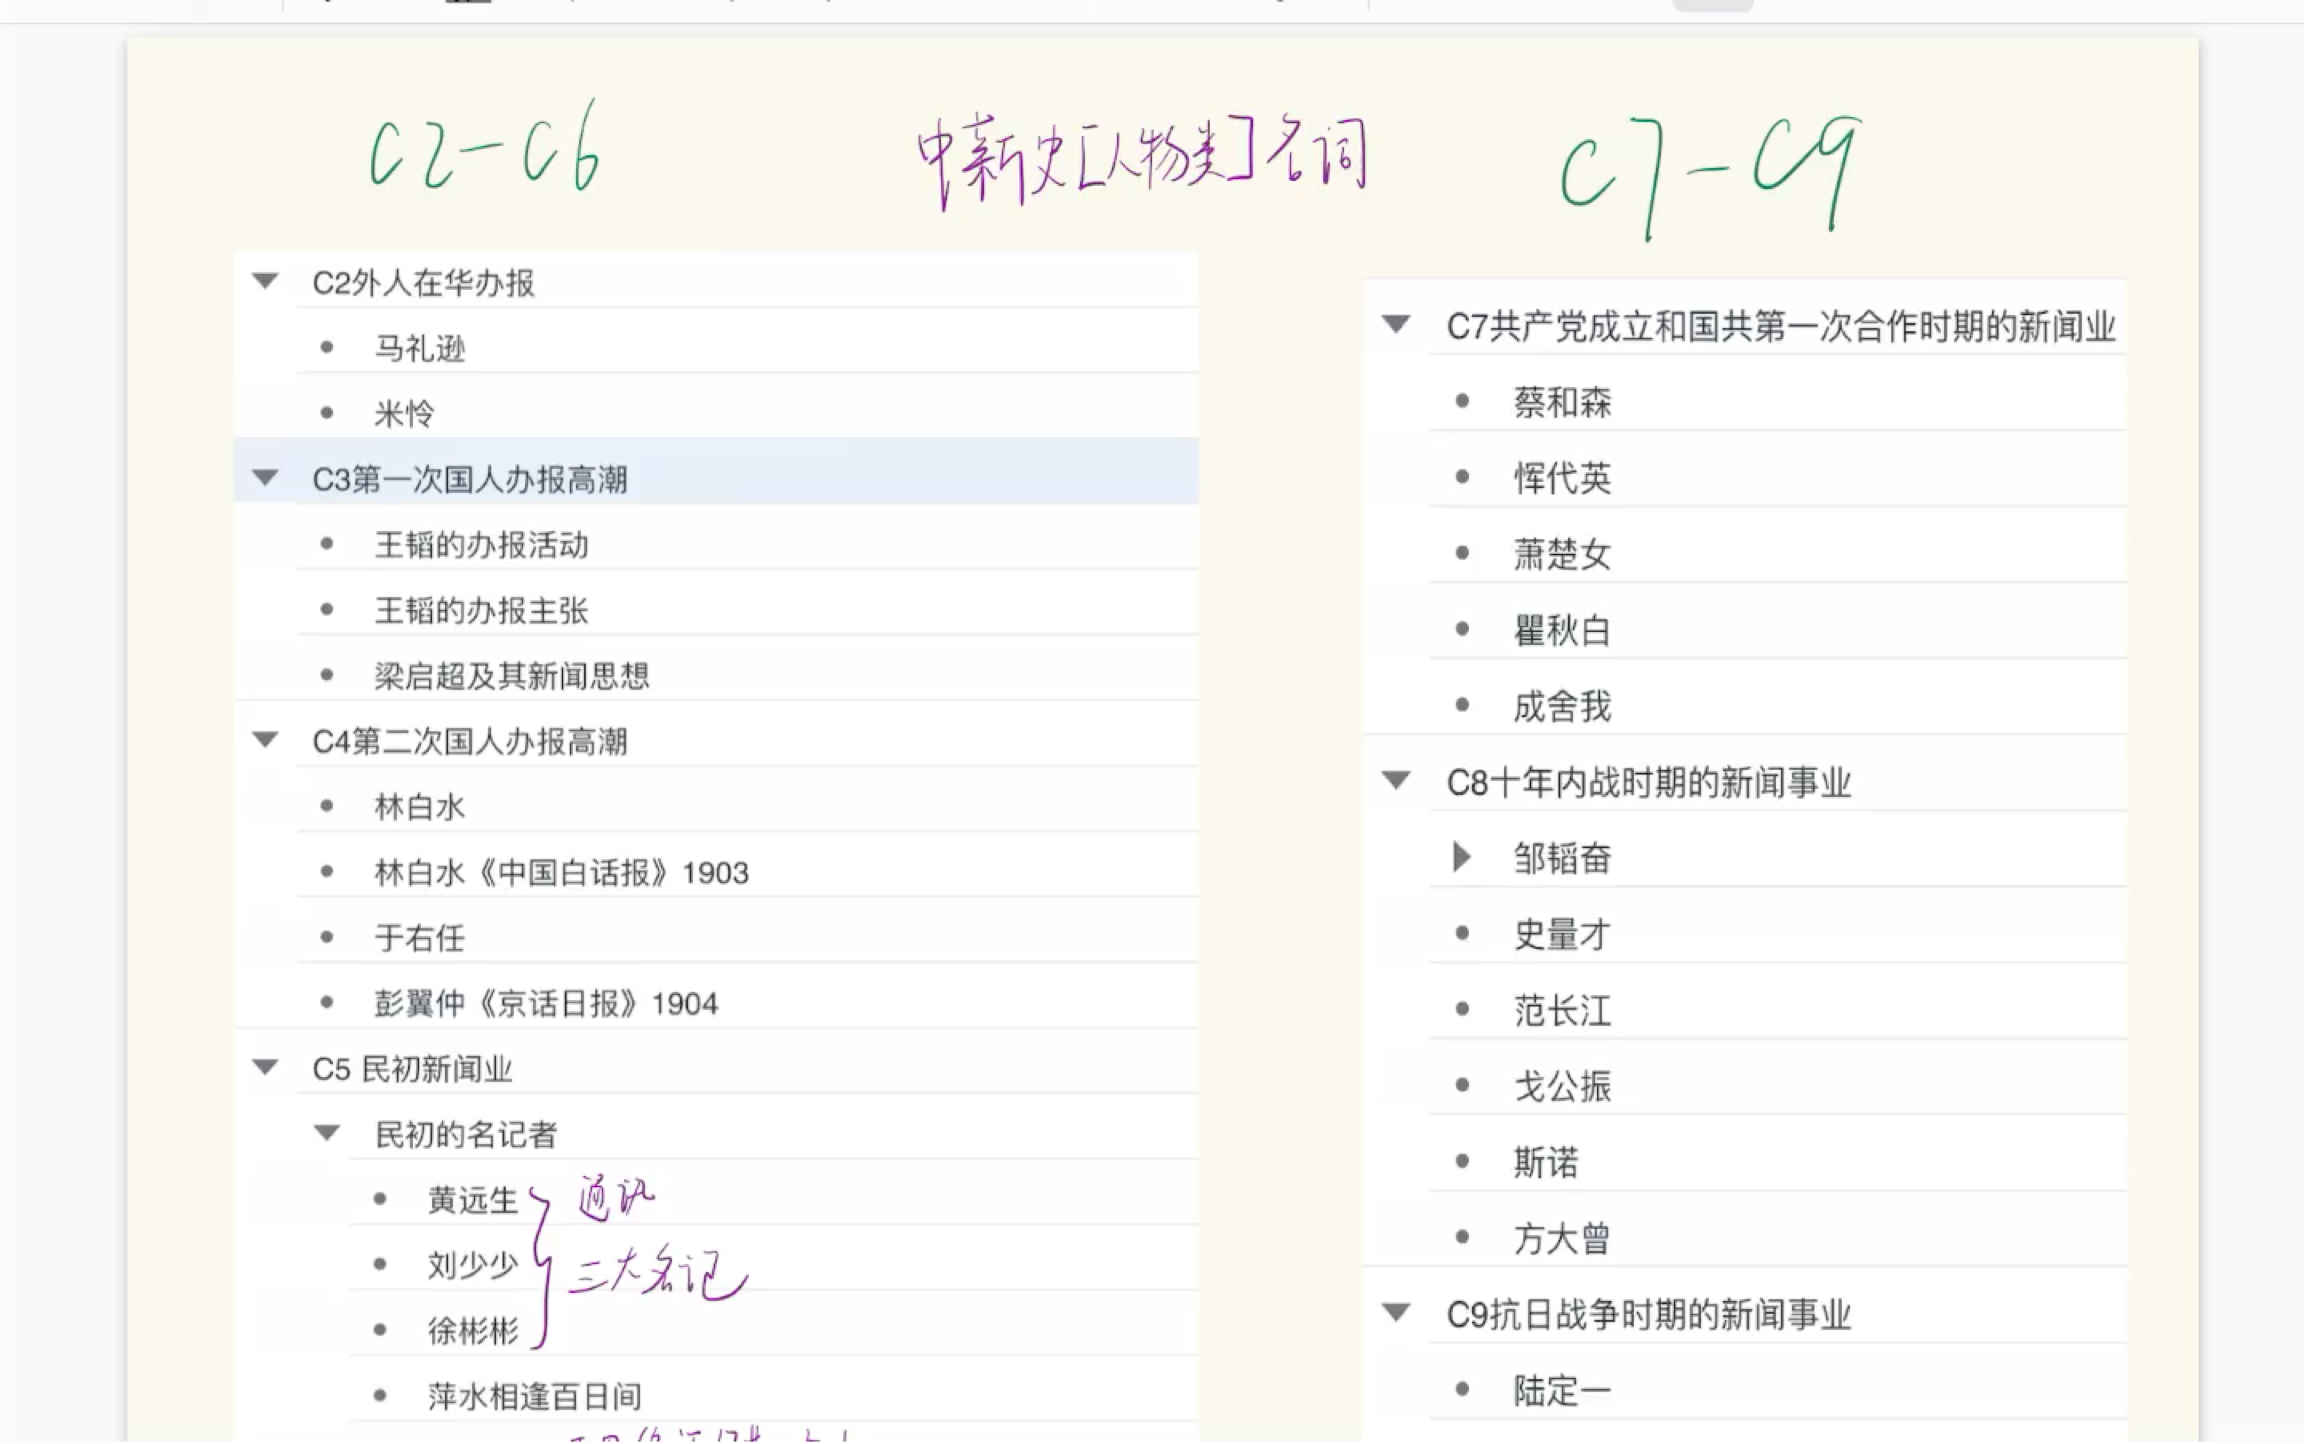The image size is (2304, 1444).
Task: Click the 王韬的办报活动 row
Action: click(x=747, y=544)
